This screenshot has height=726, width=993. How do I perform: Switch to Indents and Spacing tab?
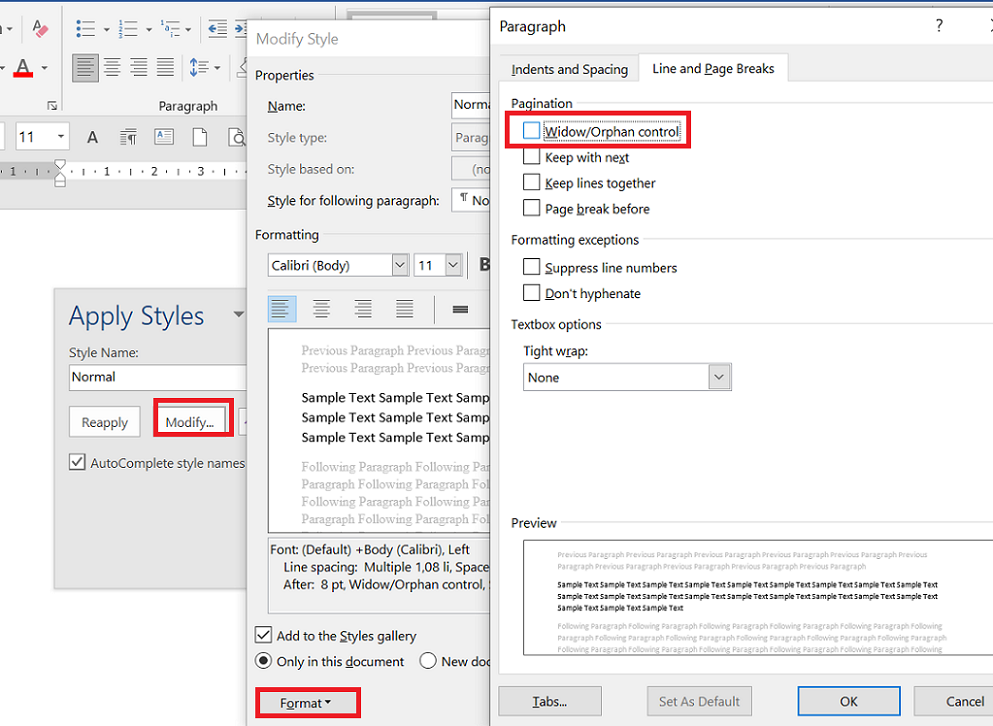click(x=569, y=69)
